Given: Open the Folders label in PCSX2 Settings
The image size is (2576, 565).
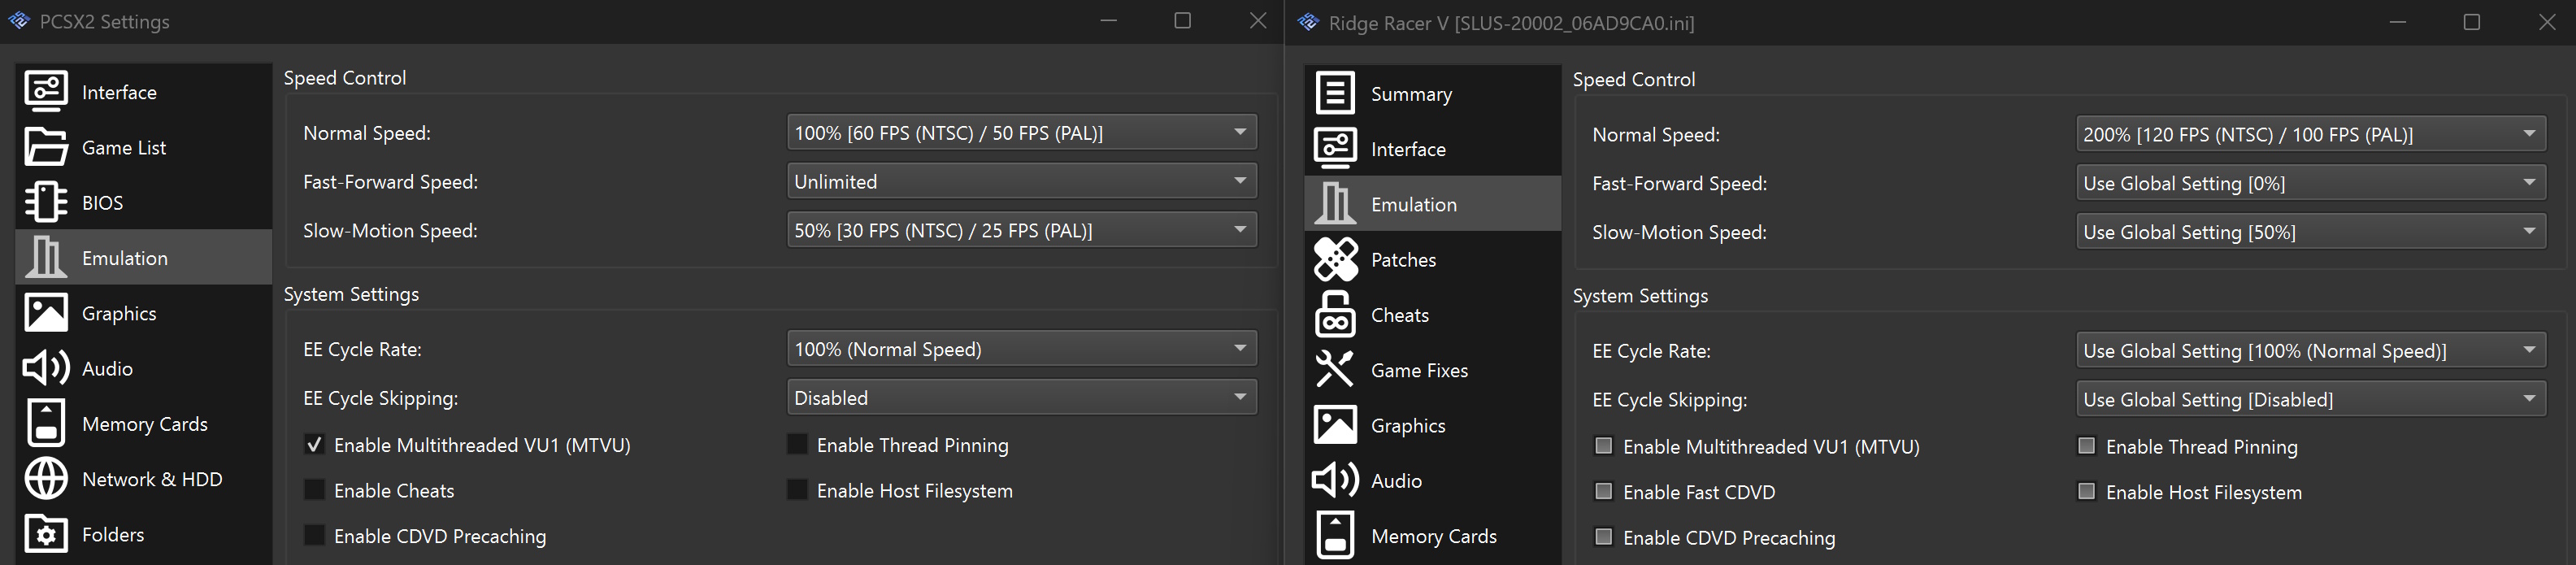Looking at the screenshot, I should [113, 534].
